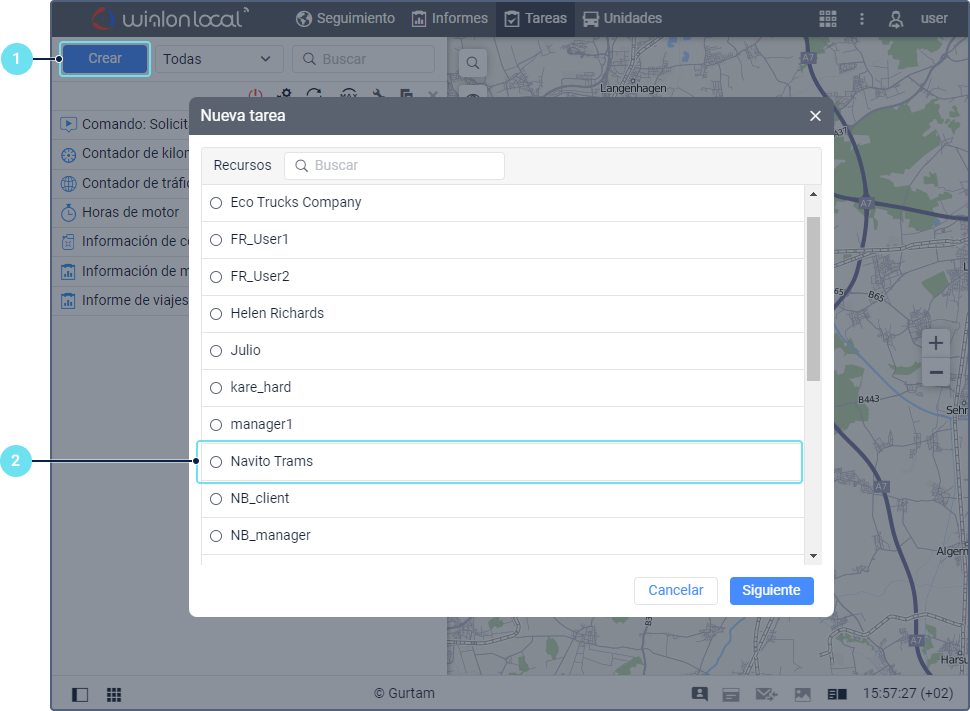
Task: Click the Contador de kilometraje gauge icon
Action: click(x=68, y=154)
